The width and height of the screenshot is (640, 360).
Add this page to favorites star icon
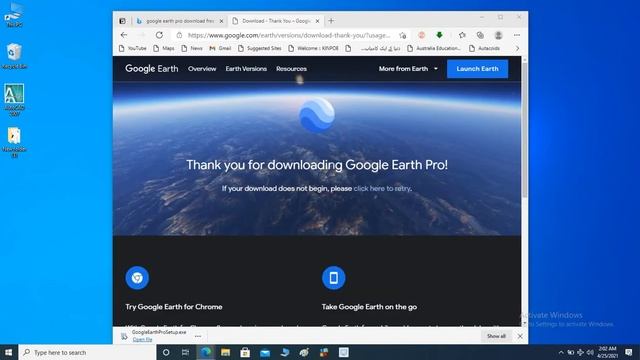403,36
